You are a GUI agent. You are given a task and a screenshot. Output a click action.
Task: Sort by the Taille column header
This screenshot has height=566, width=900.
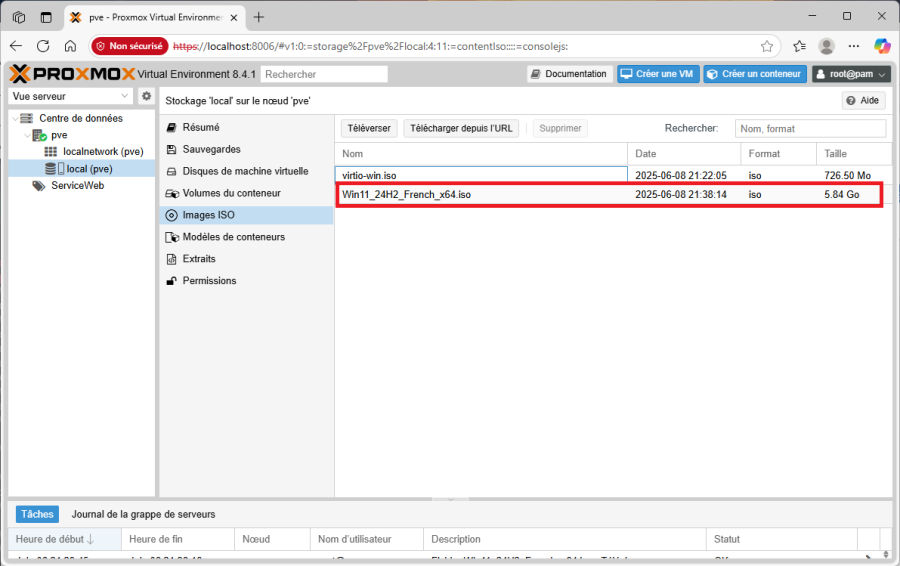(854, 154)
